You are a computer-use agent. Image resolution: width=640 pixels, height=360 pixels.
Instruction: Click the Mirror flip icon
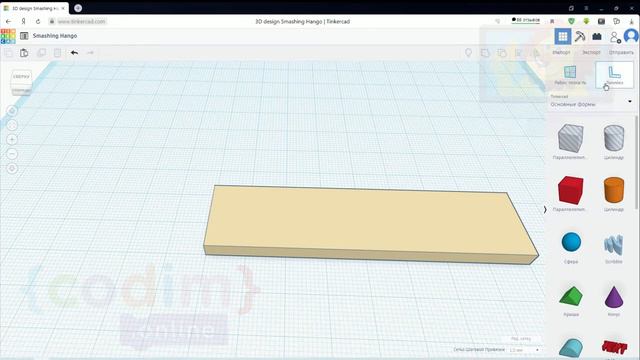(536, 53)
